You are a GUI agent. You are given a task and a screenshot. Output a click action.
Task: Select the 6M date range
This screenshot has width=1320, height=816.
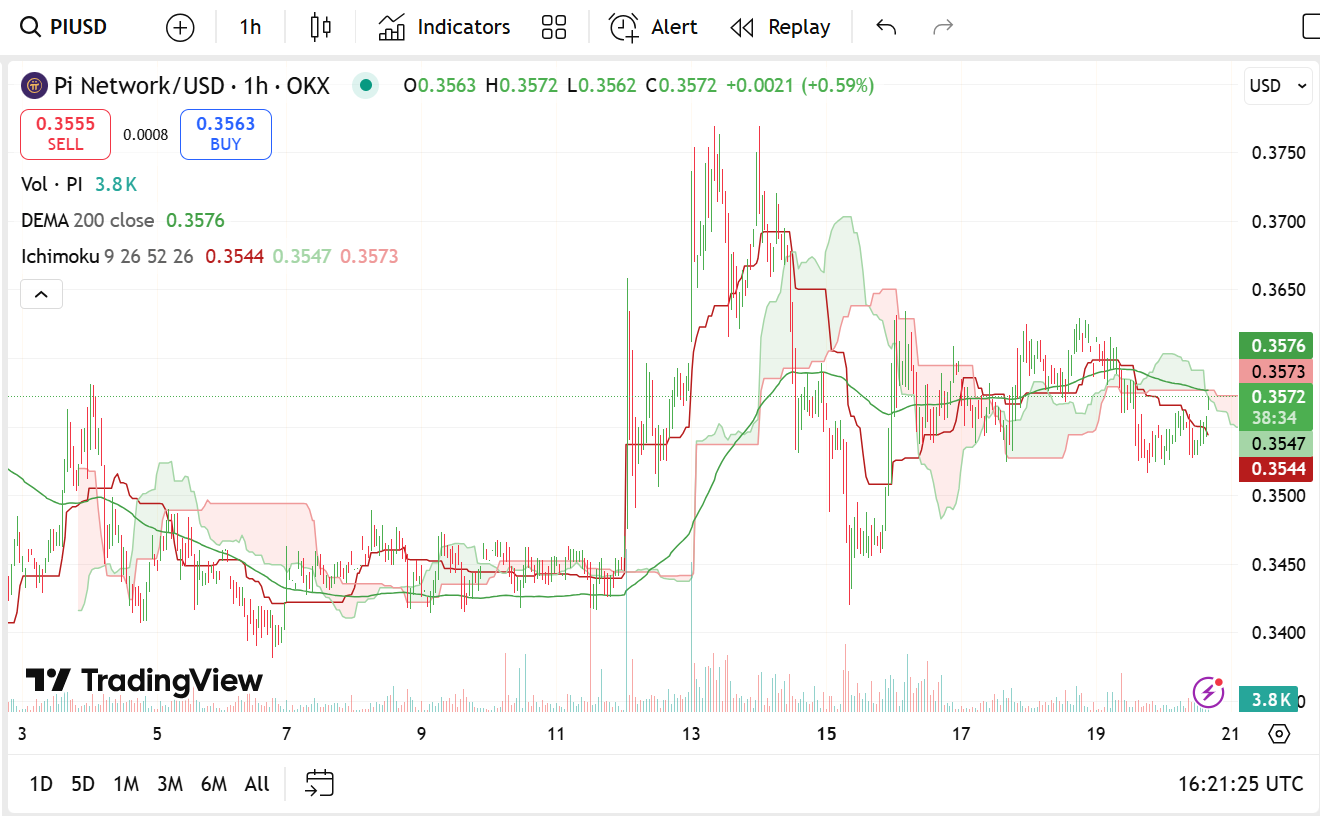(214, 784)
